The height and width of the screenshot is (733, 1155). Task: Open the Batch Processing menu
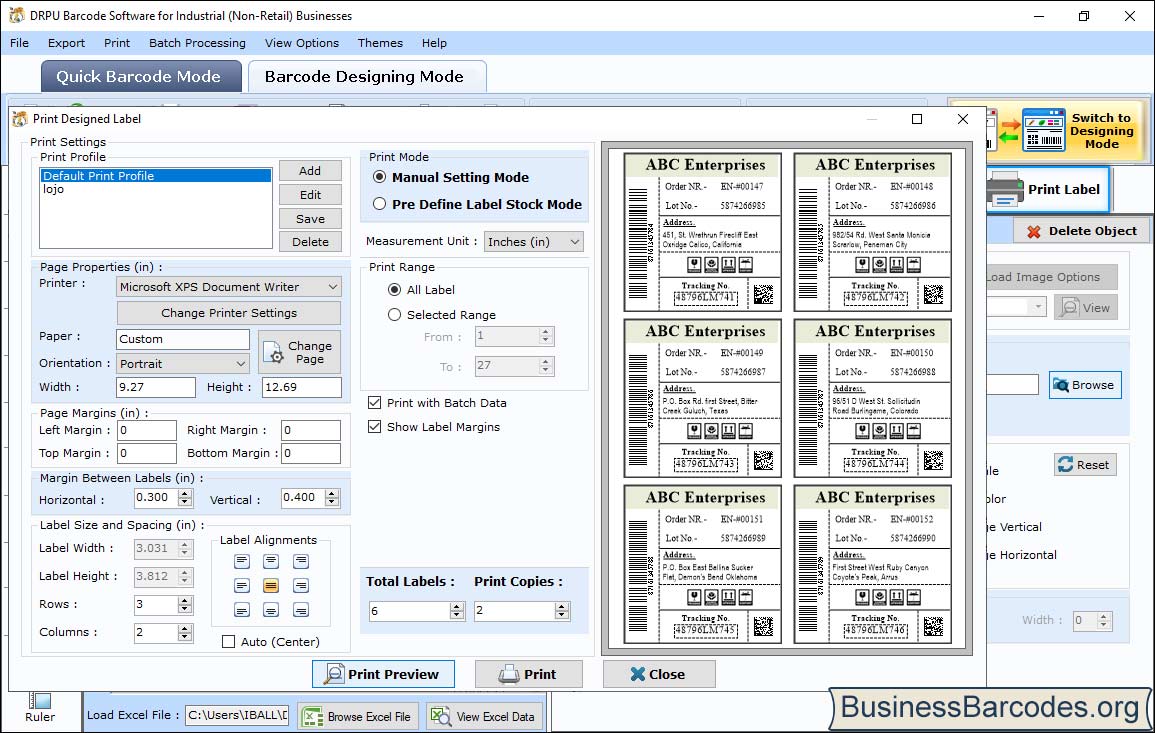(197, 43)
